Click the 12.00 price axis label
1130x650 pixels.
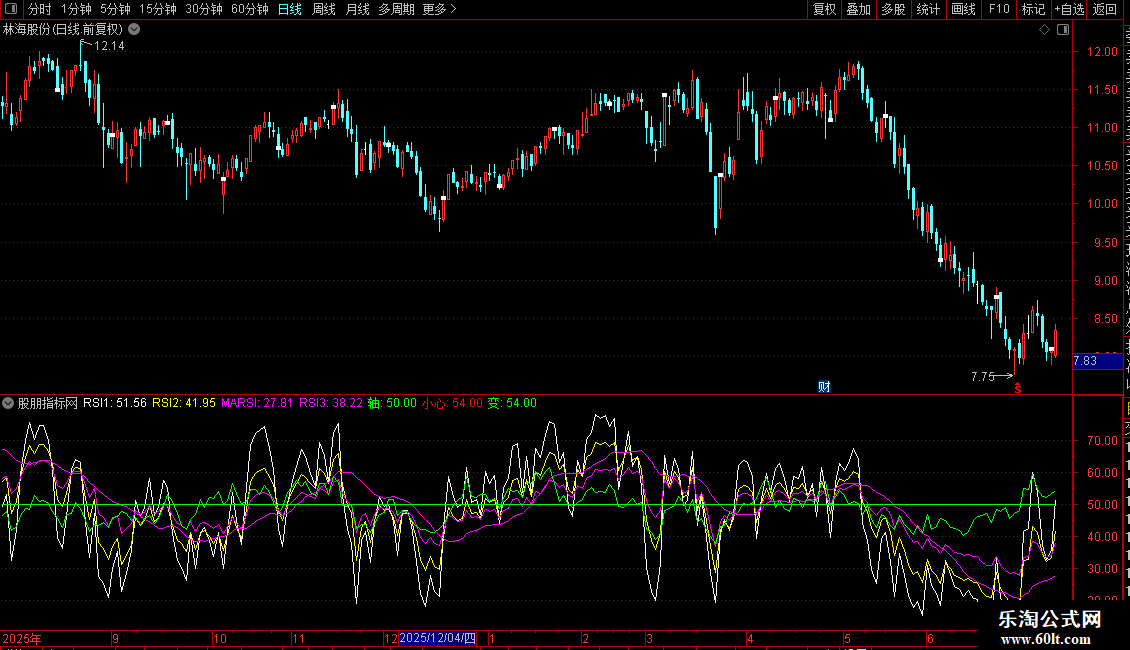tap(1102, 52)
